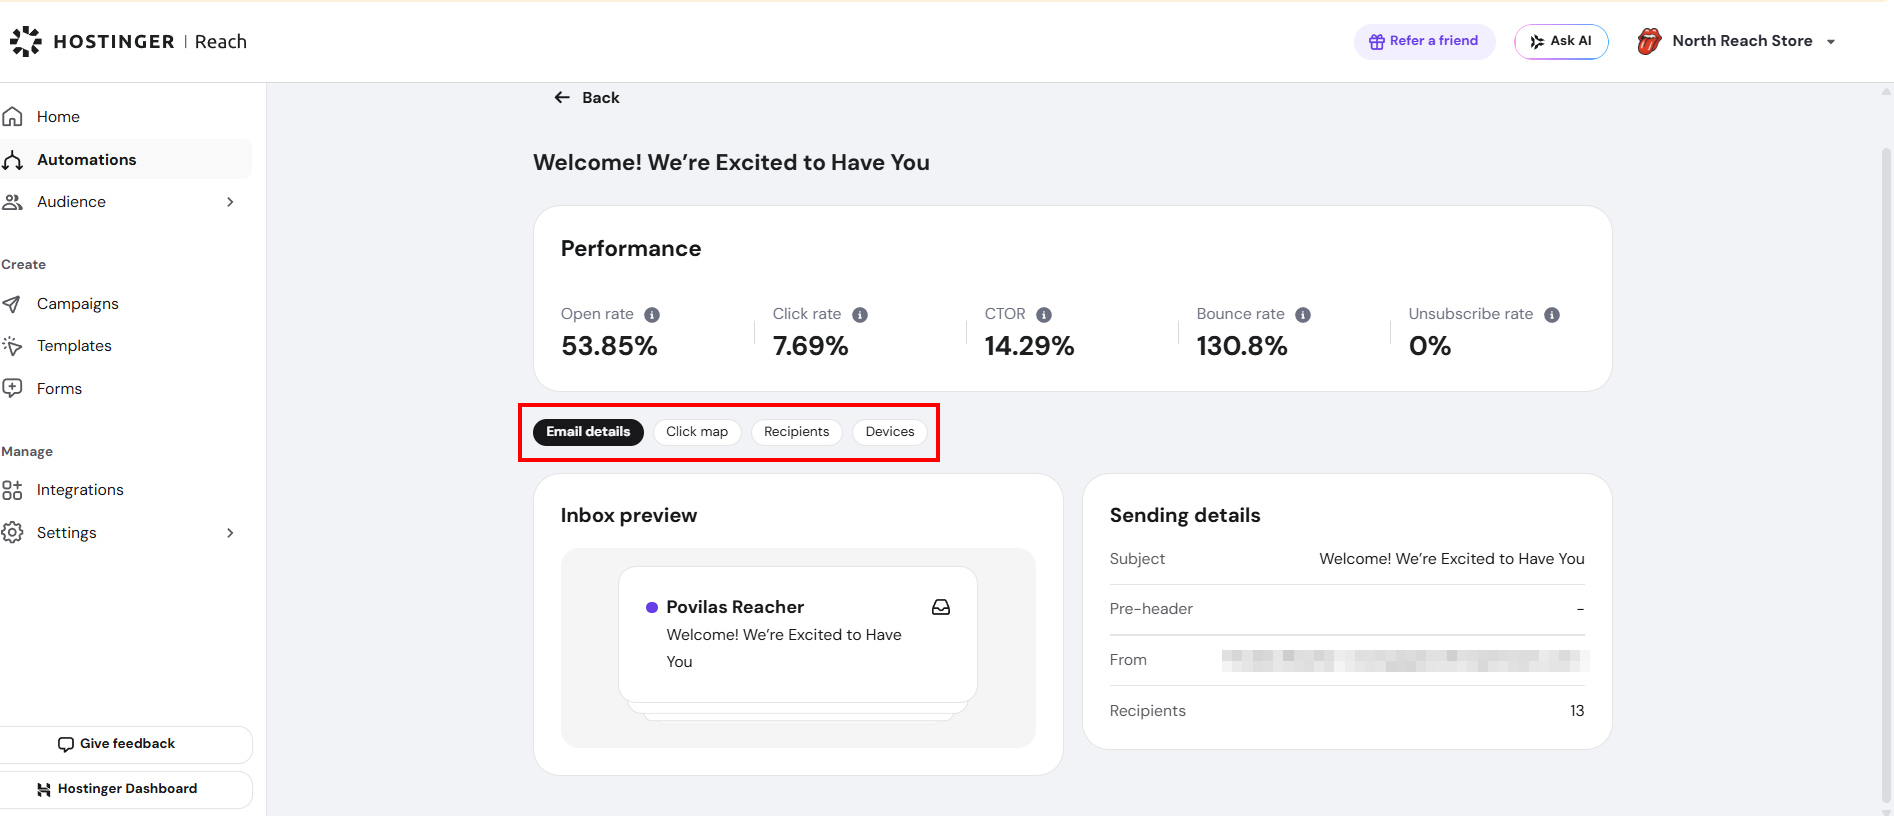The height and width of the screenshot is (816, 1894).
Task: Click the Bounce rate info icon
Action: point(1303,315)
